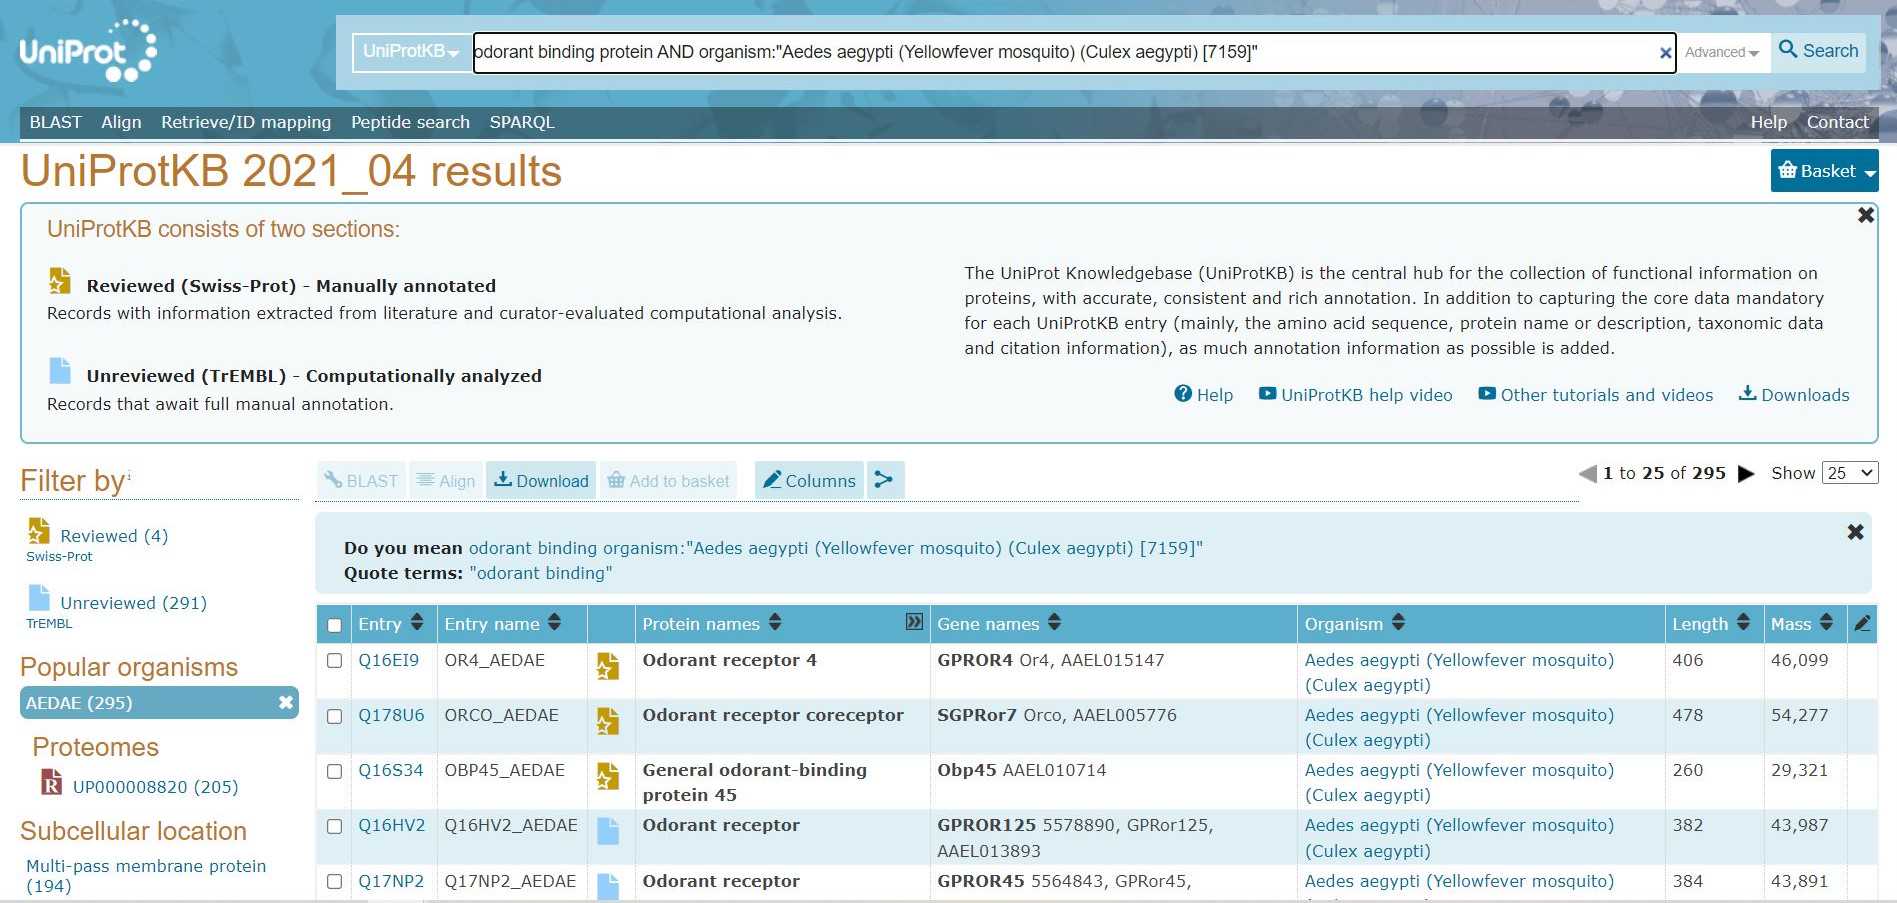Open entry Q16EI9
The image size is (1897, 903).
click(x=389, y=660)
